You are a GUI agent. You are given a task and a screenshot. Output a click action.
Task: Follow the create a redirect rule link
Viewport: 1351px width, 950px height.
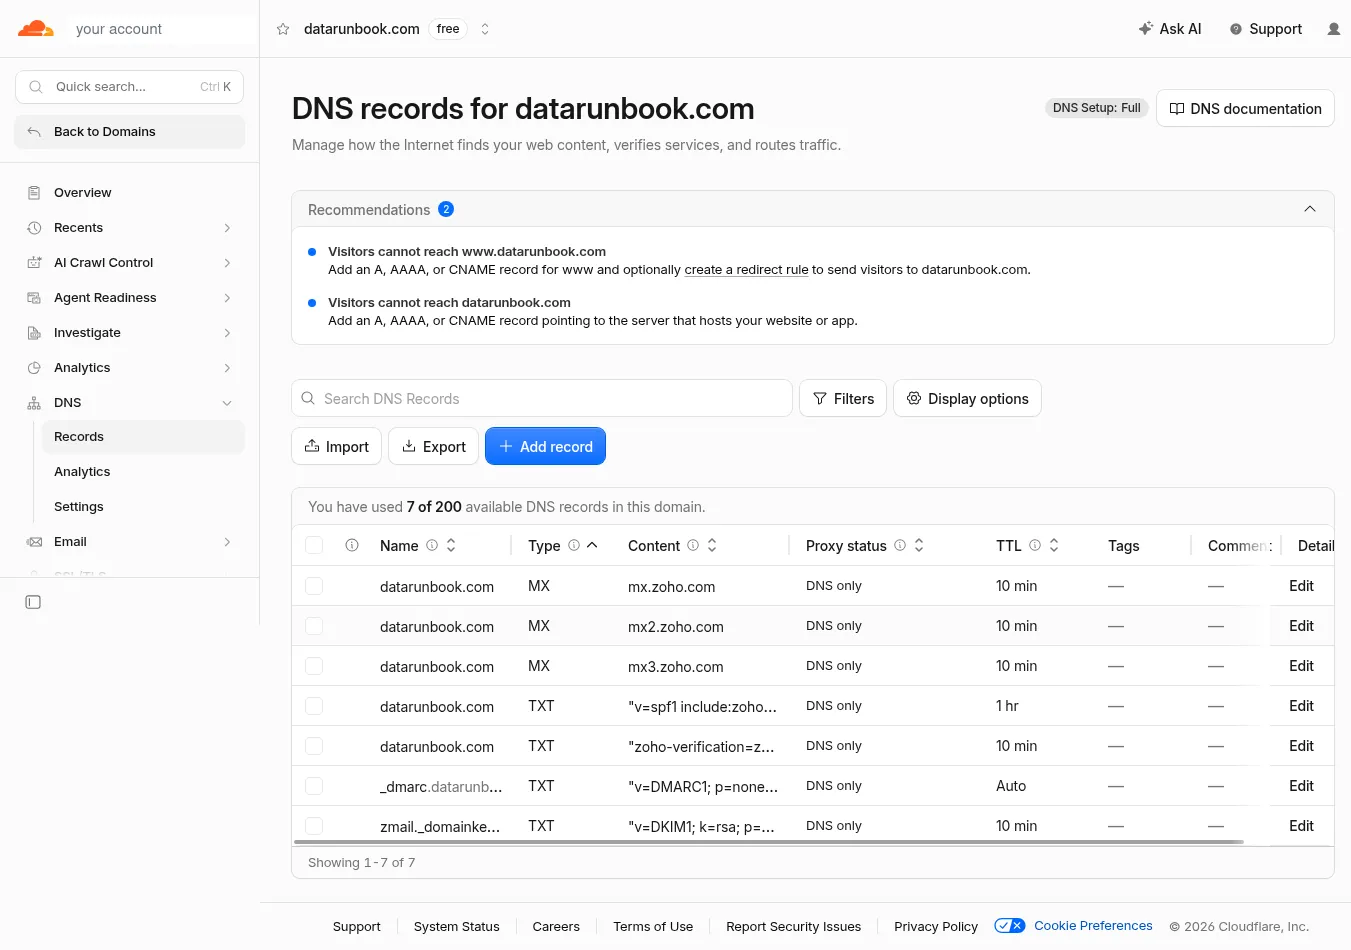click(x=746, y=270)
